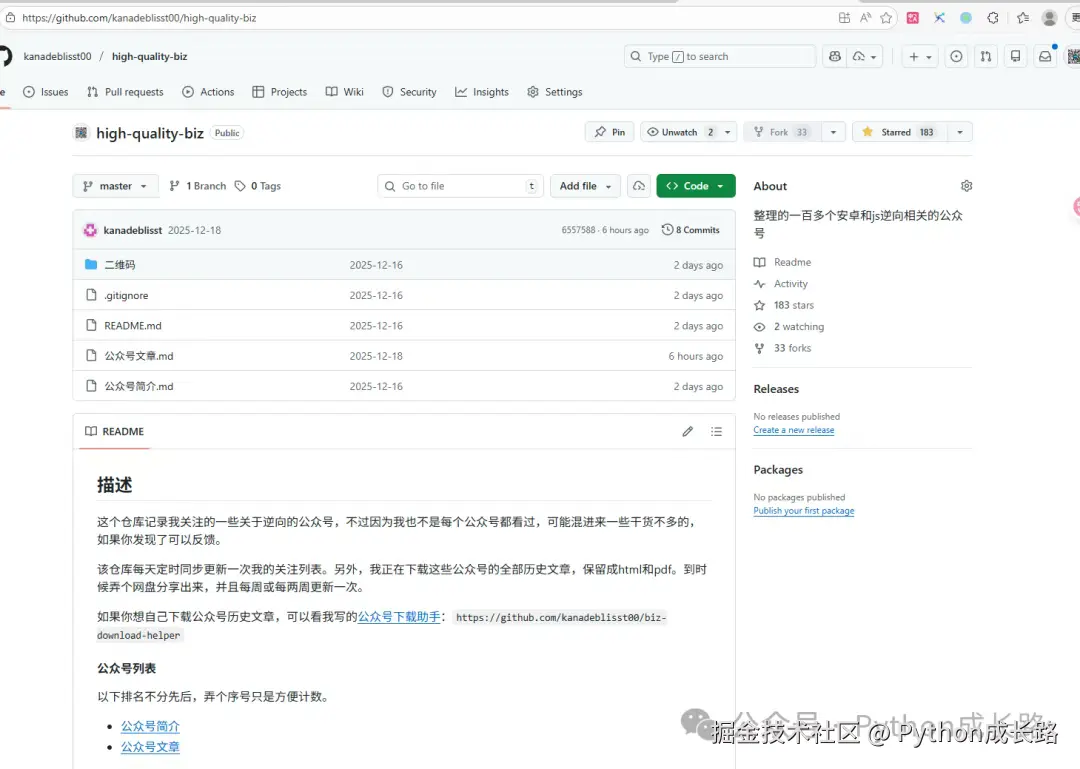The width and height of the screenshot is (1080, 769).
Task: View the 0 Tags link
Action: [258, 186]
